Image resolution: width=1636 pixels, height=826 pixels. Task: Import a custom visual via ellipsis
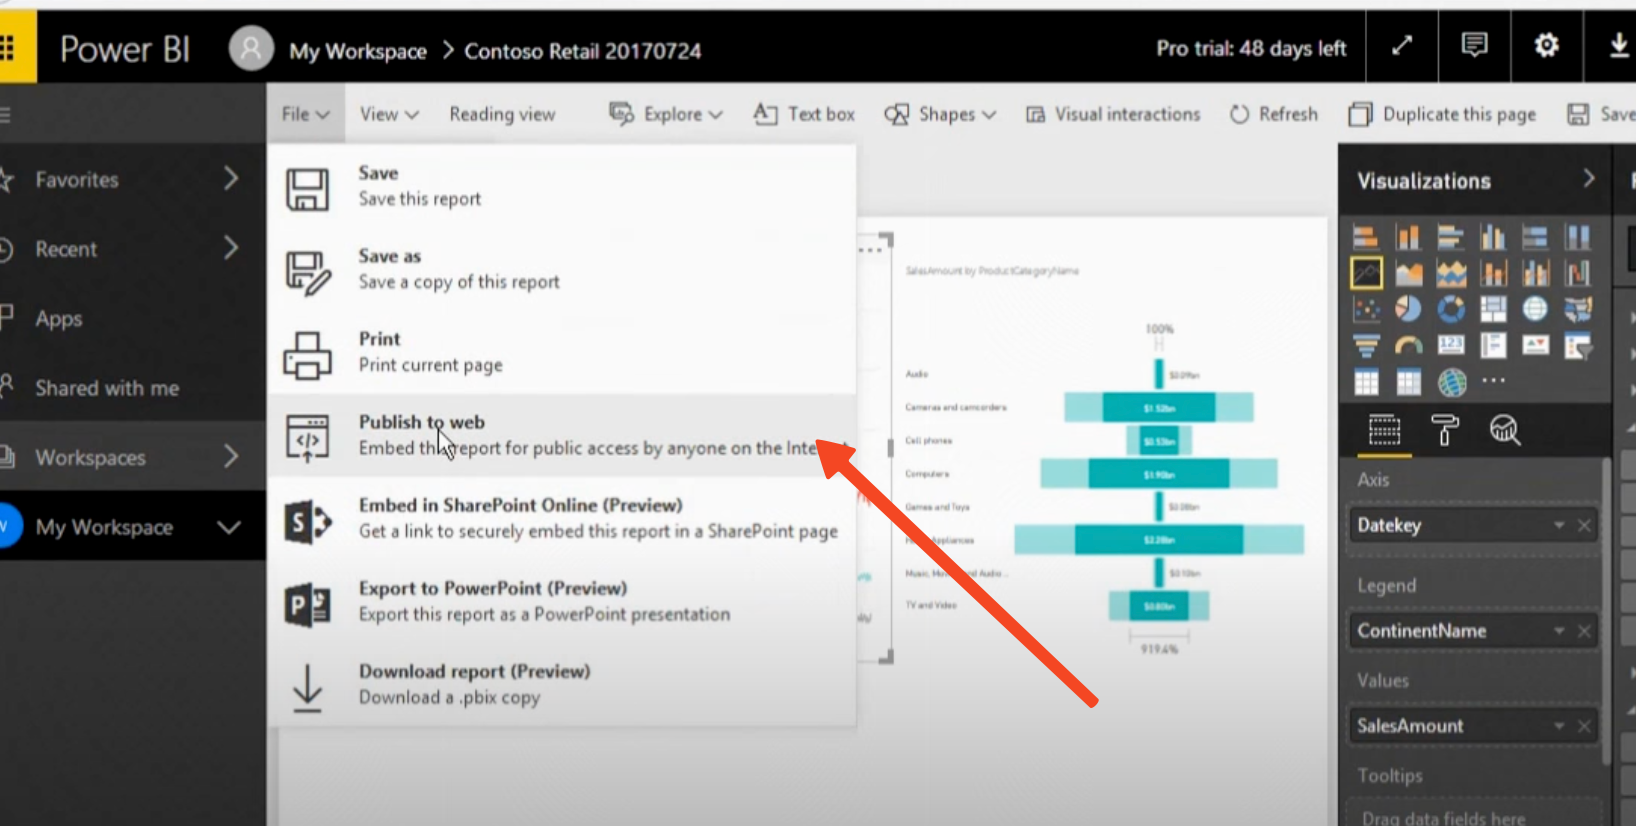point(1493,381)
